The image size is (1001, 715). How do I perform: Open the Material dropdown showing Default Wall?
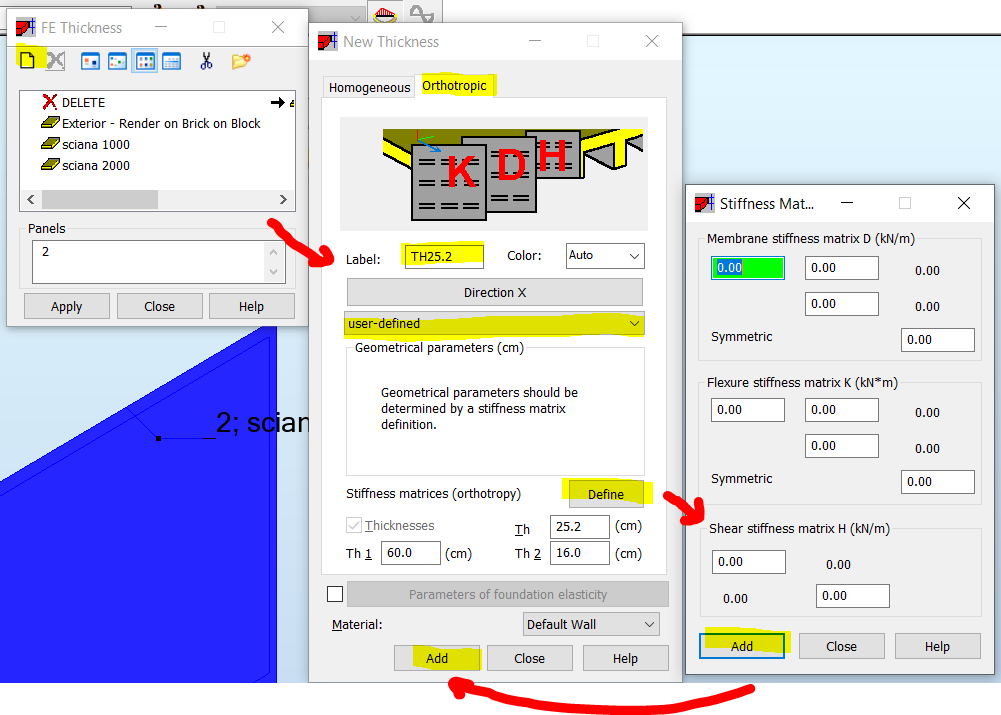click(590, 623)
